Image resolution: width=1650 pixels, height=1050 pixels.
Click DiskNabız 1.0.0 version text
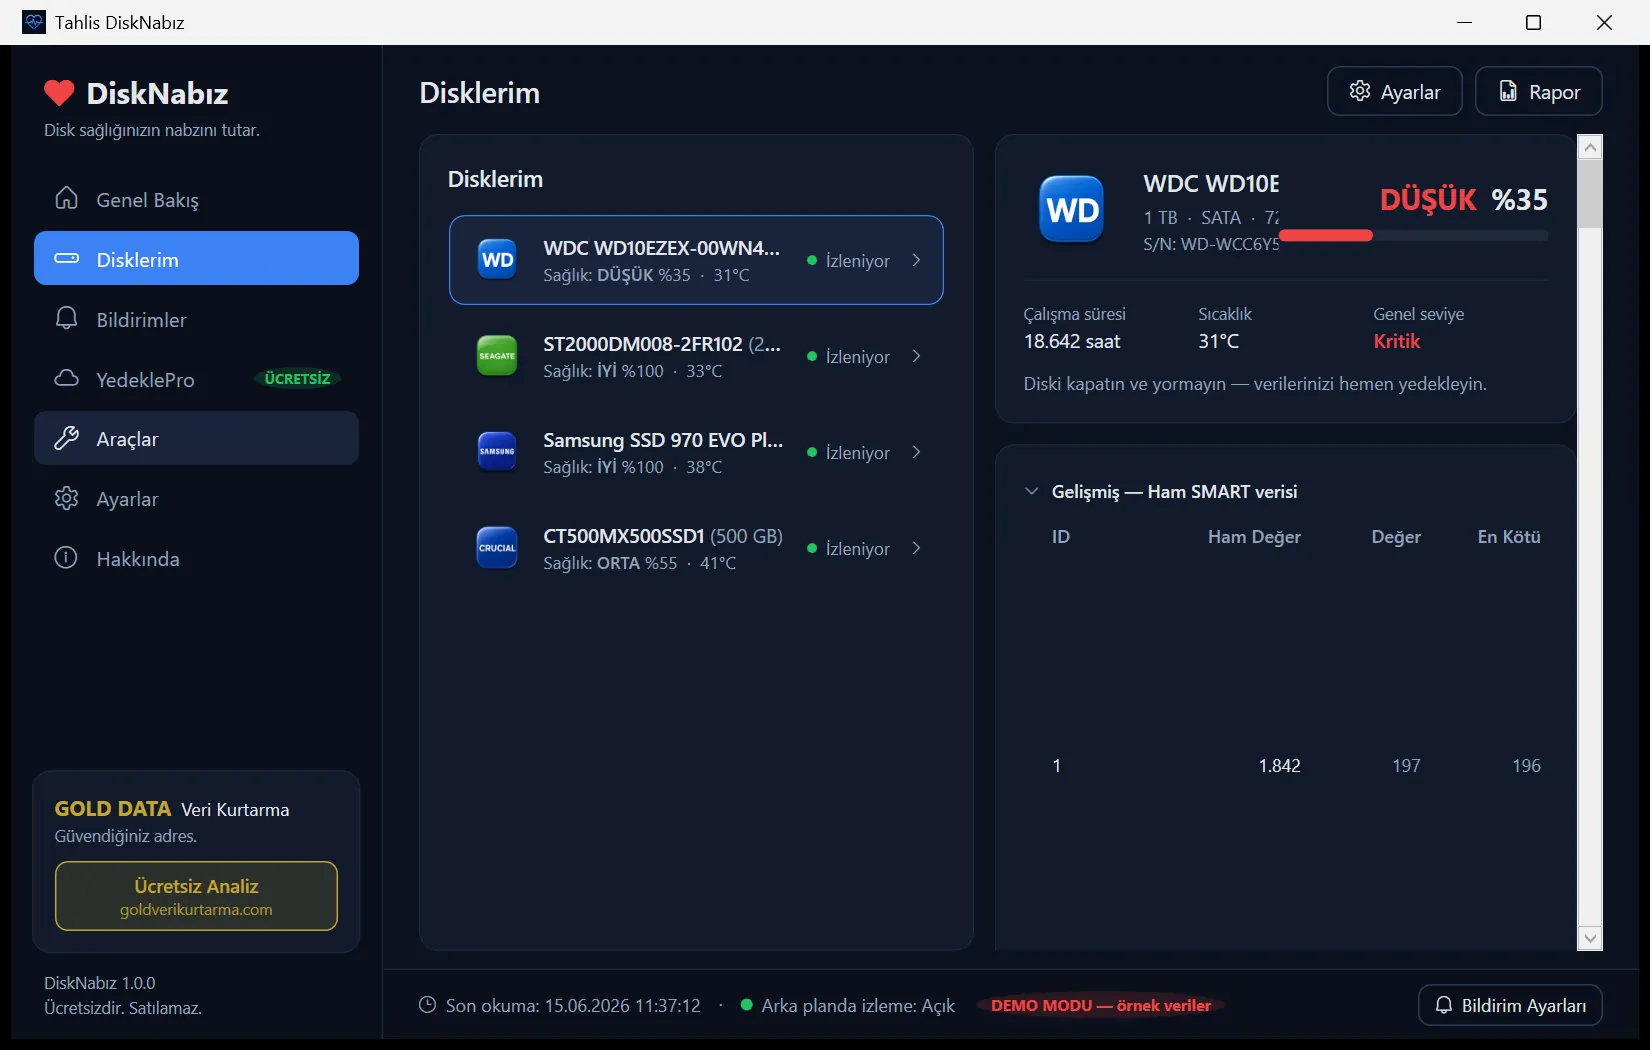click(100, 983)
